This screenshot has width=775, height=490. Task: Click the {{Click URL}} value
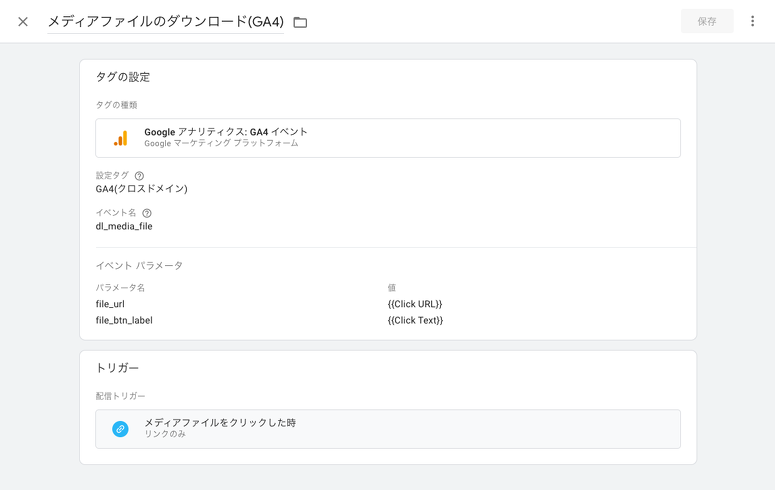415,304
